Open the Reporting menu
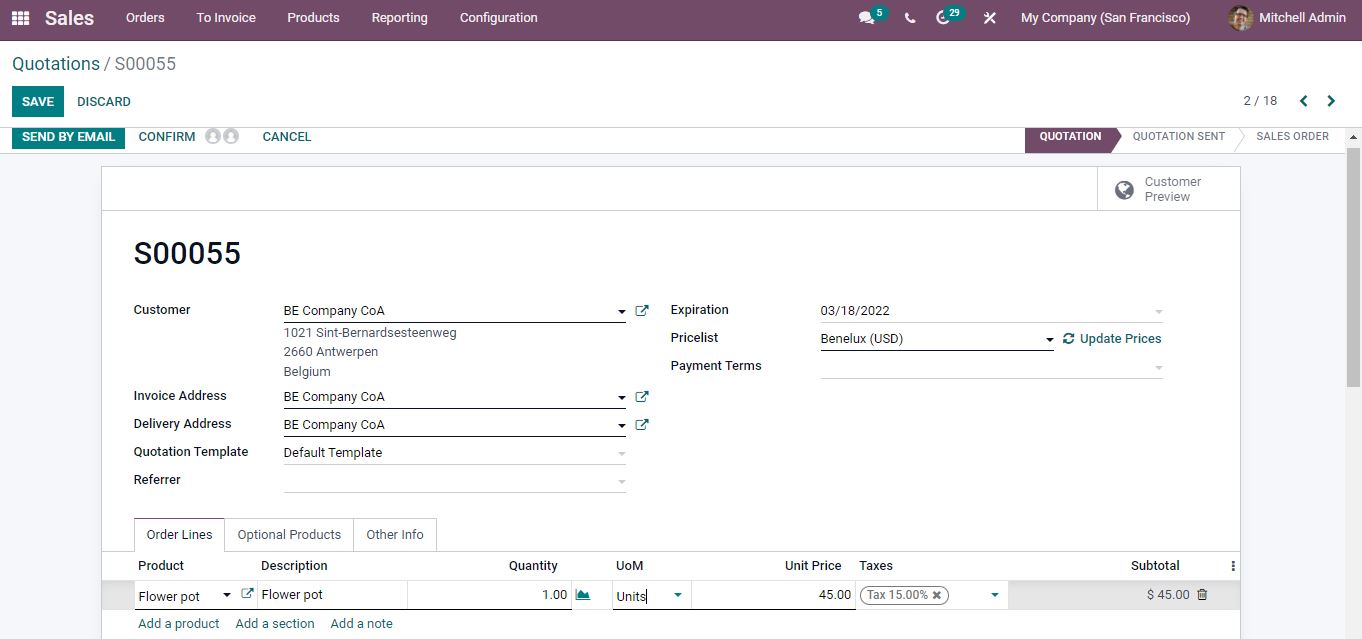This screenshot has width=1362, height=639. (399, 18)
